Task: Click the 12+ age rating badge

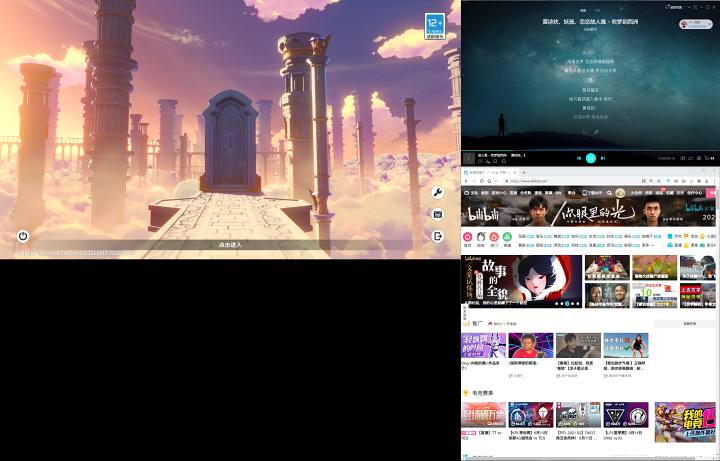Action: pyautogui.click(x=434, y=24)
